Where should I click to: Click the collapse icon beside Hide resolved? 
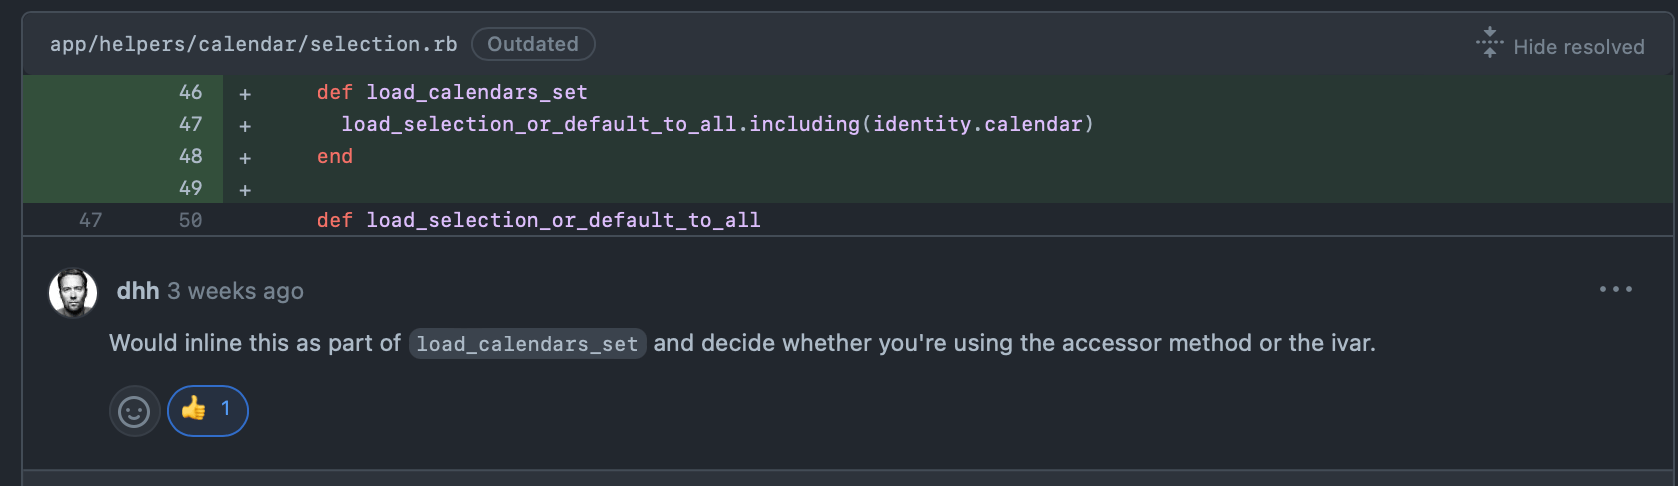click(1489, 43)
